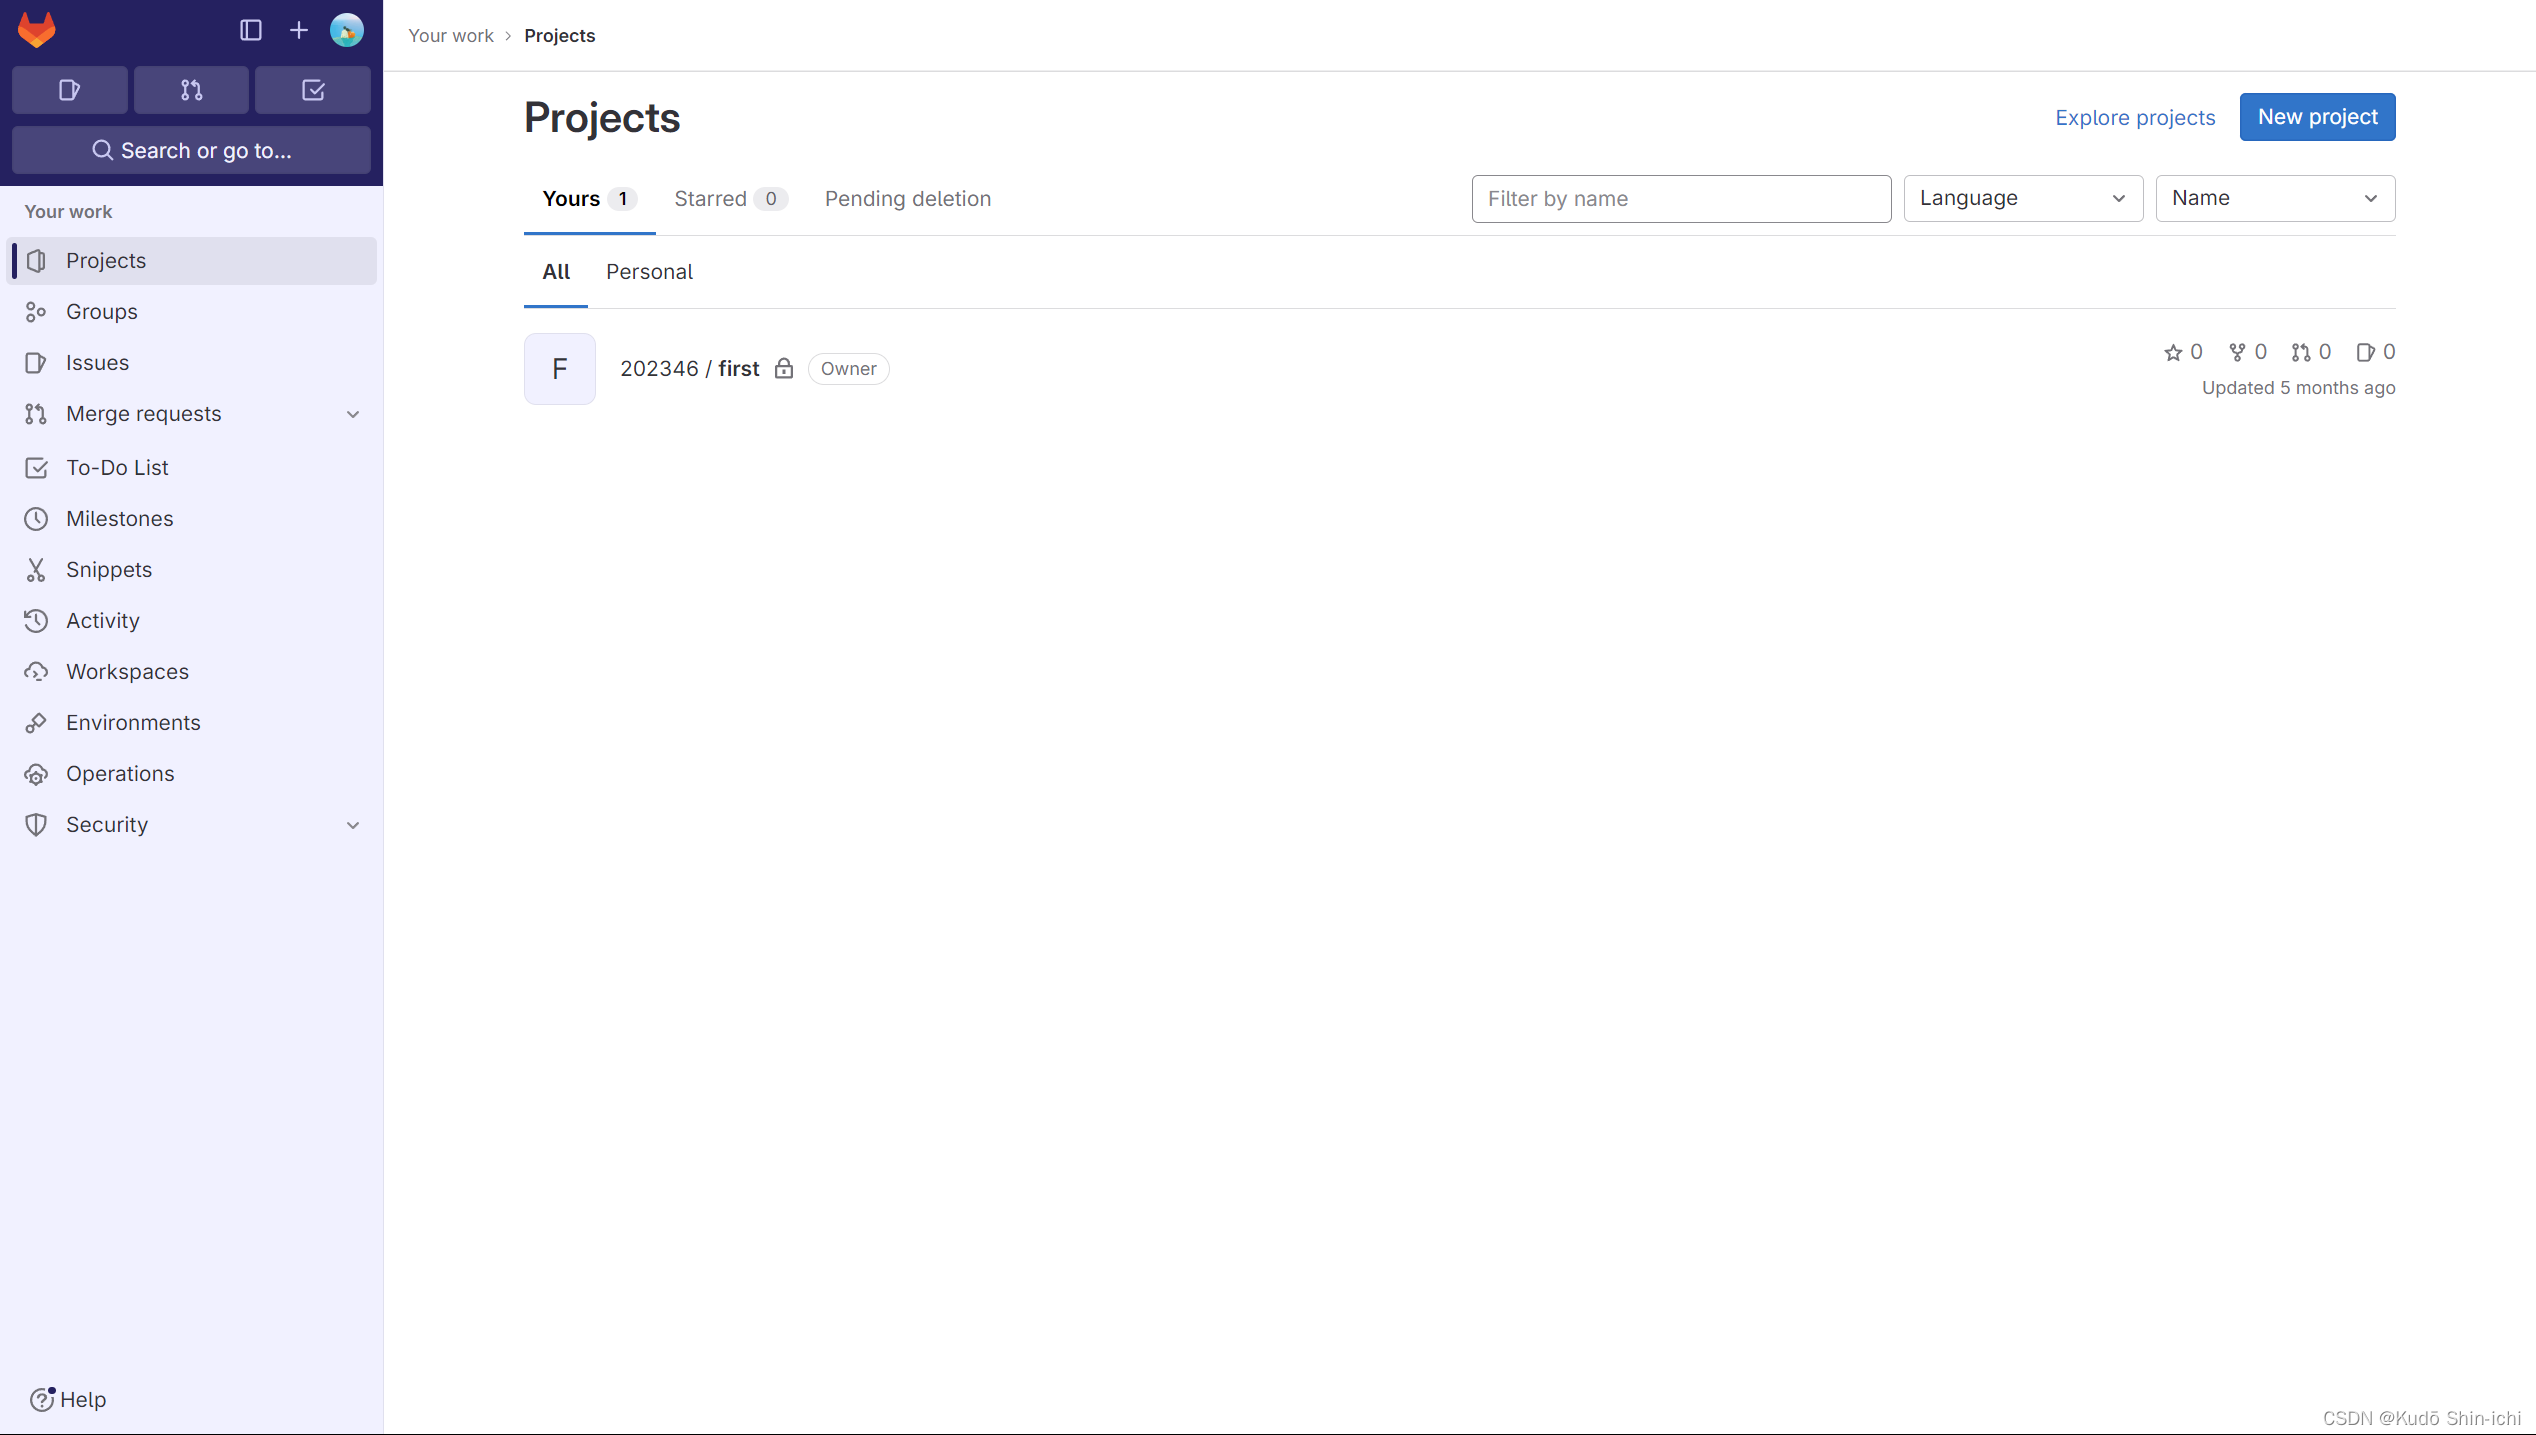The width and height of the screenshot is (2536, 1435).
Task: Open the Language dropdown filter
Action: [x=2022, y=197]
